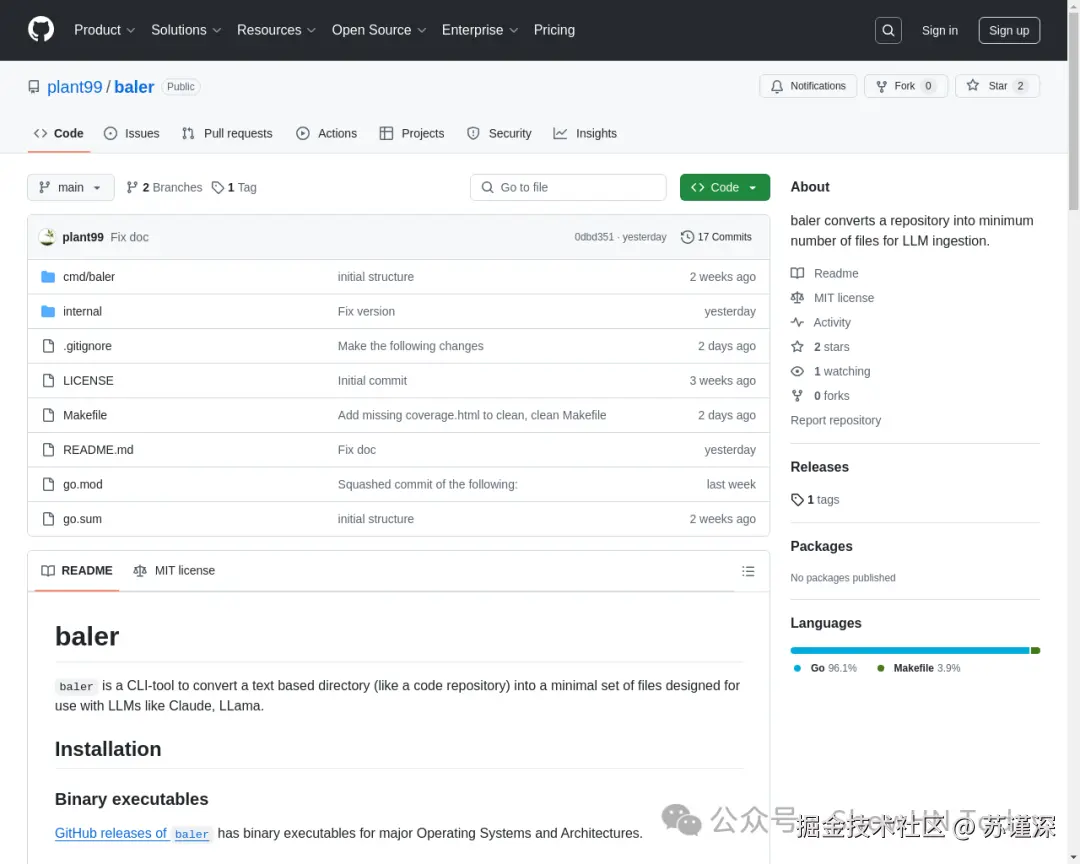Open Readme link in About sidebar
Image resolution: width=1080 pixels, height=864 pixels.
click(824, 274)
